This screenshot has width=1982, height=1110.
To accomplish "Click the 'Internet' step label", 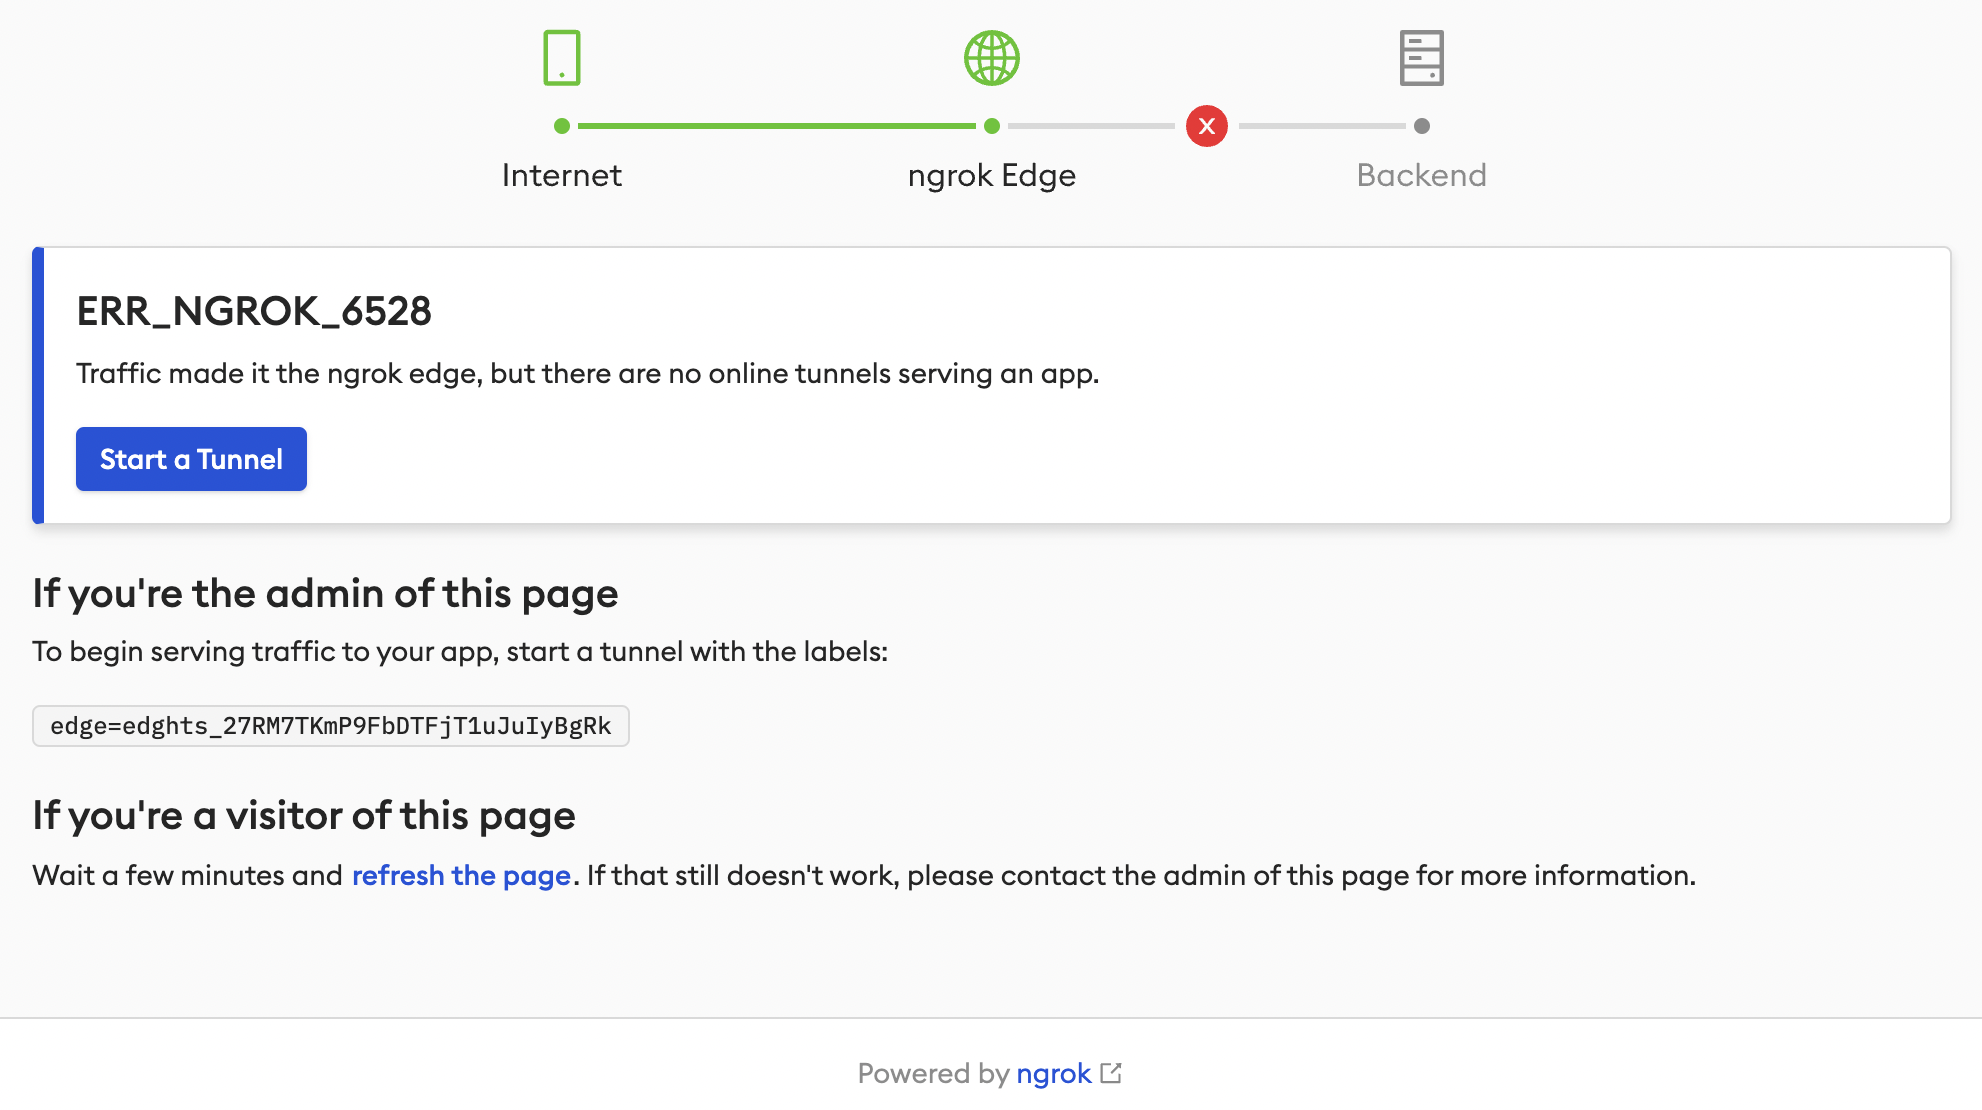I will tap(562, 175).
